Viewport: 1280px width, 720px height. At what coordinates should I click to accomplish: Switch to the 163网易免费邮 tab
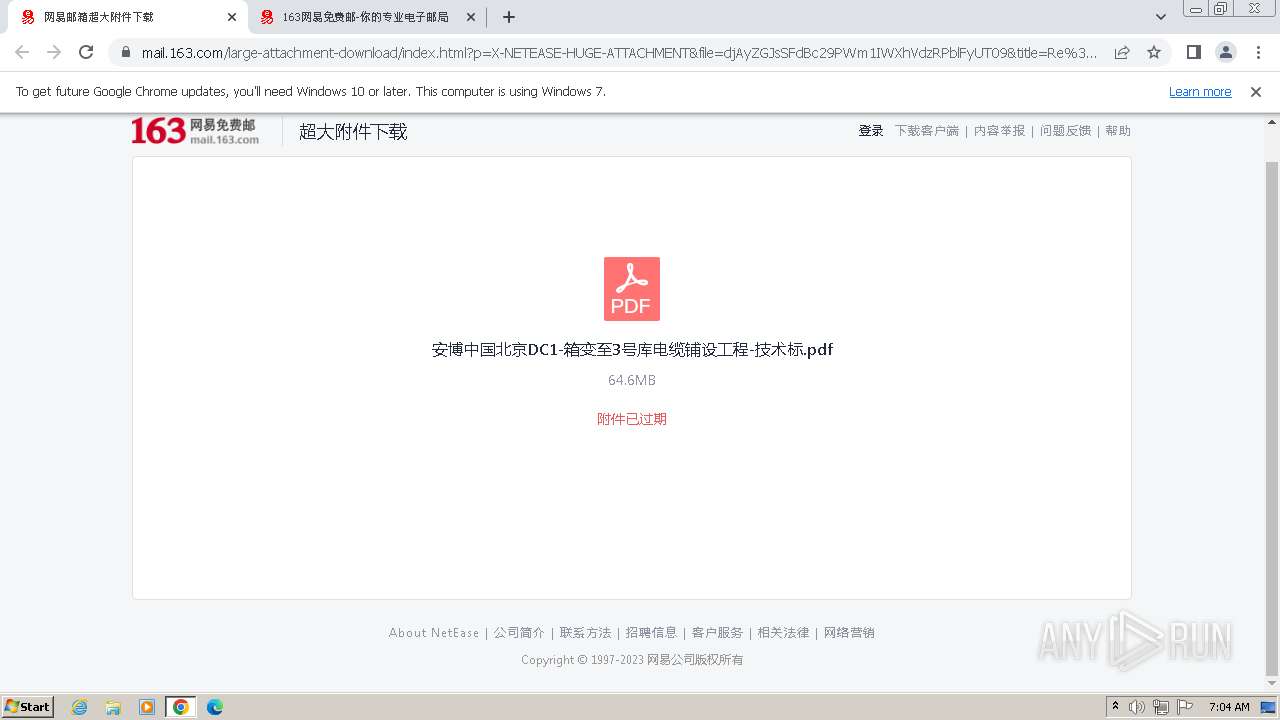pos(366,17)
